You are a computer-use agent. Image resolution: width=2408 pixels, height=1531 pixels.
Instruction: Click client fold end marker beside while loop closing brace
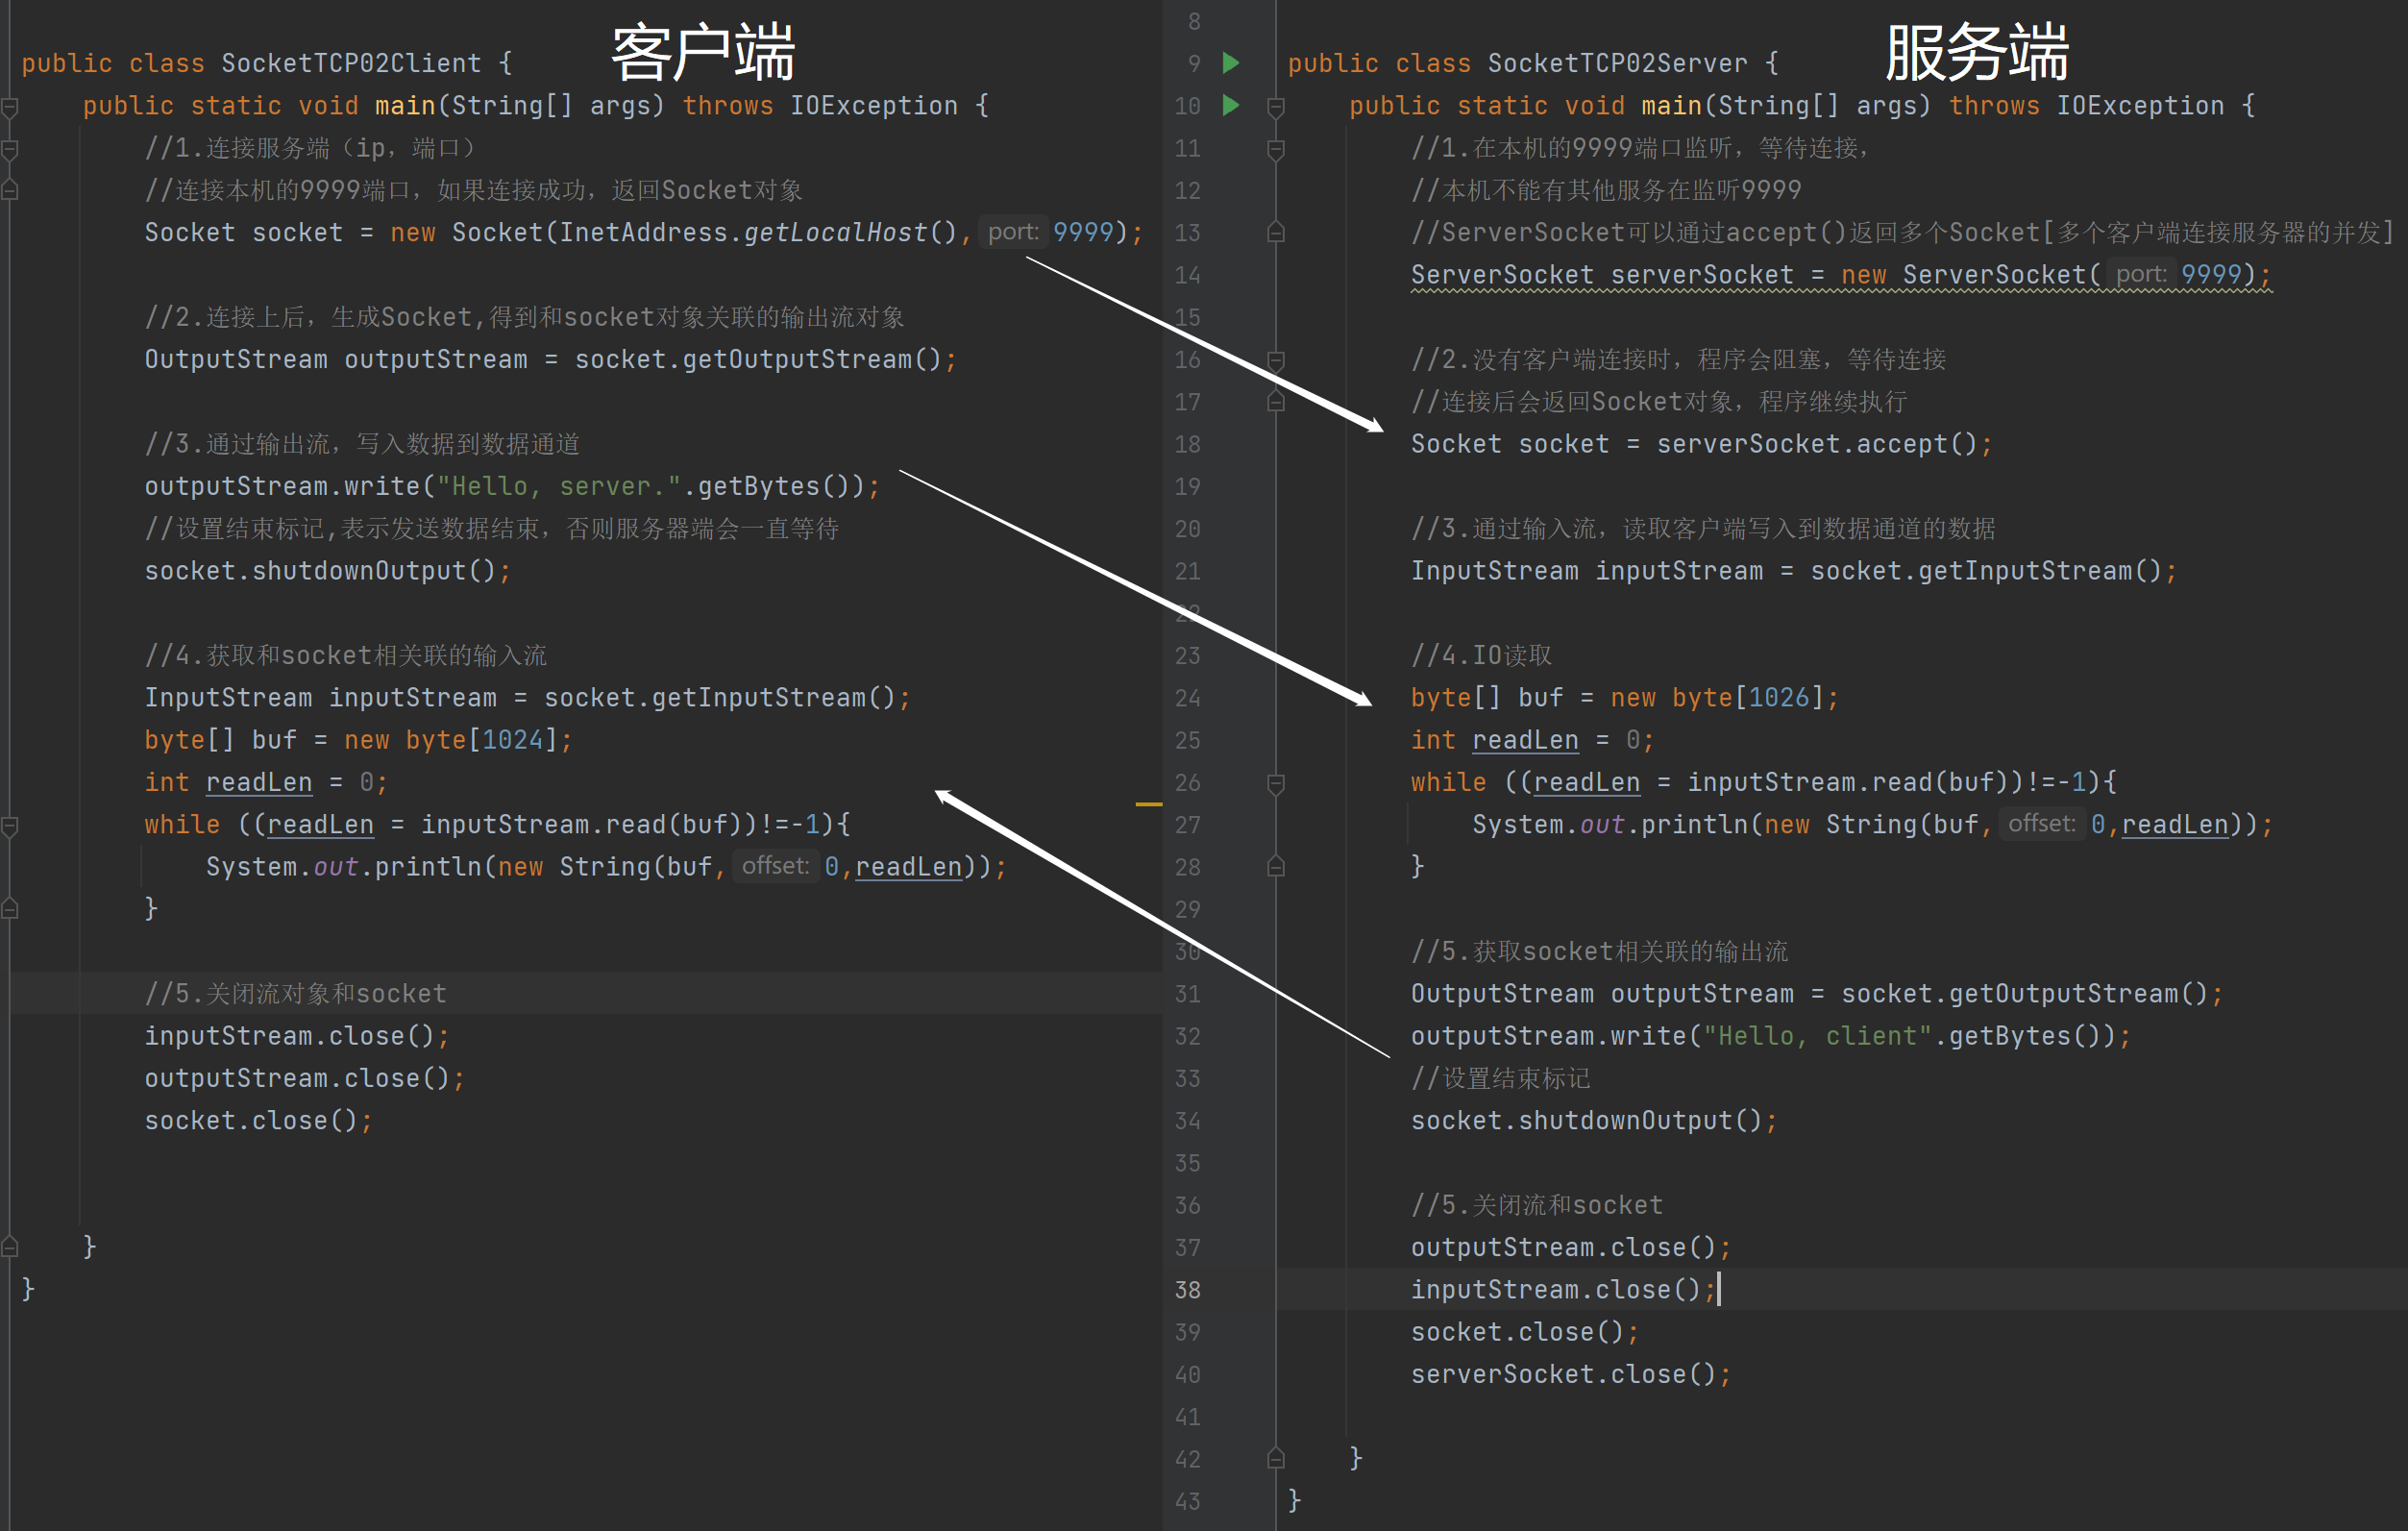click(10, 908)
